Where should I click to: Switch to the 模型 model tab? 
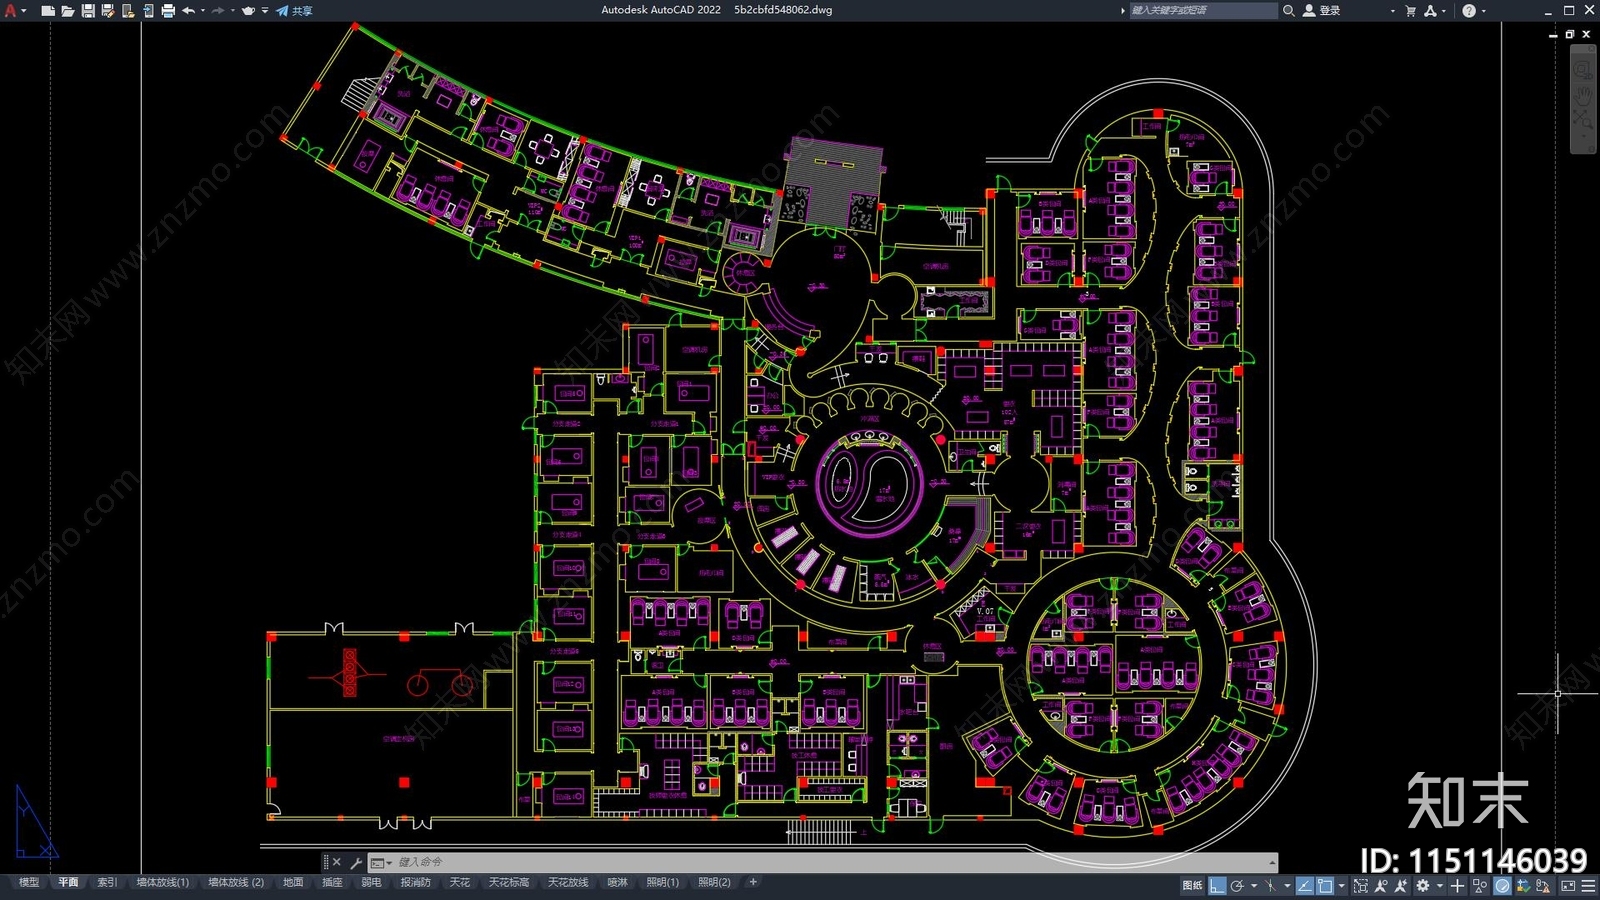(x=29, y=882)
